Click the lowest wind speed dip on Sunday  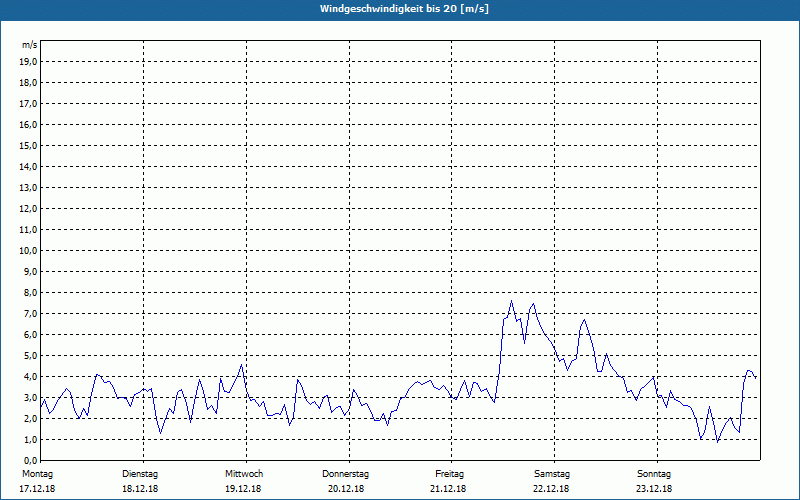pyautogui.click(x=718, y=441)
